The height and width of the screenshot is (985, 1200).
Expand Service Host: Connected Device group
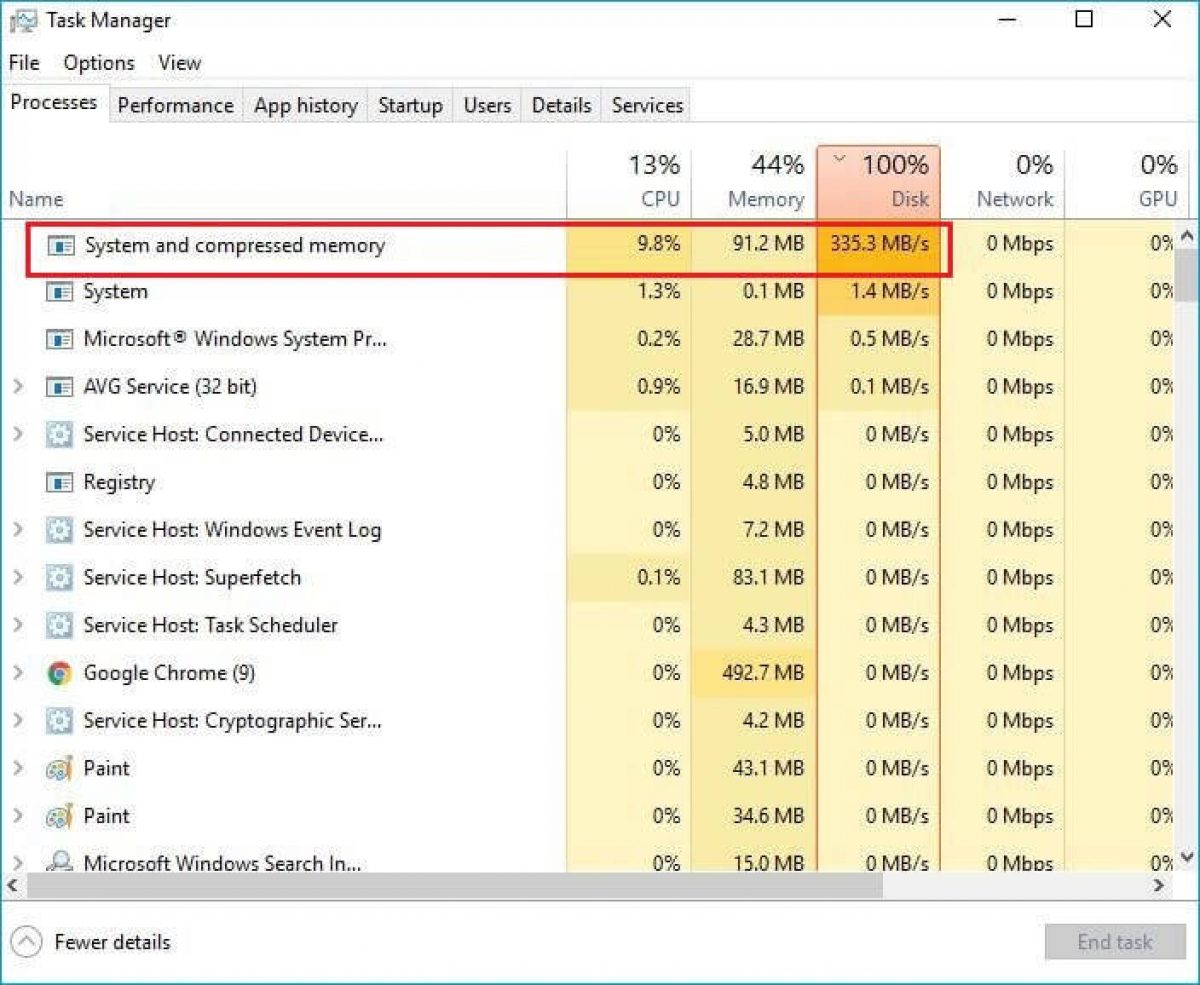coord(17,435)
